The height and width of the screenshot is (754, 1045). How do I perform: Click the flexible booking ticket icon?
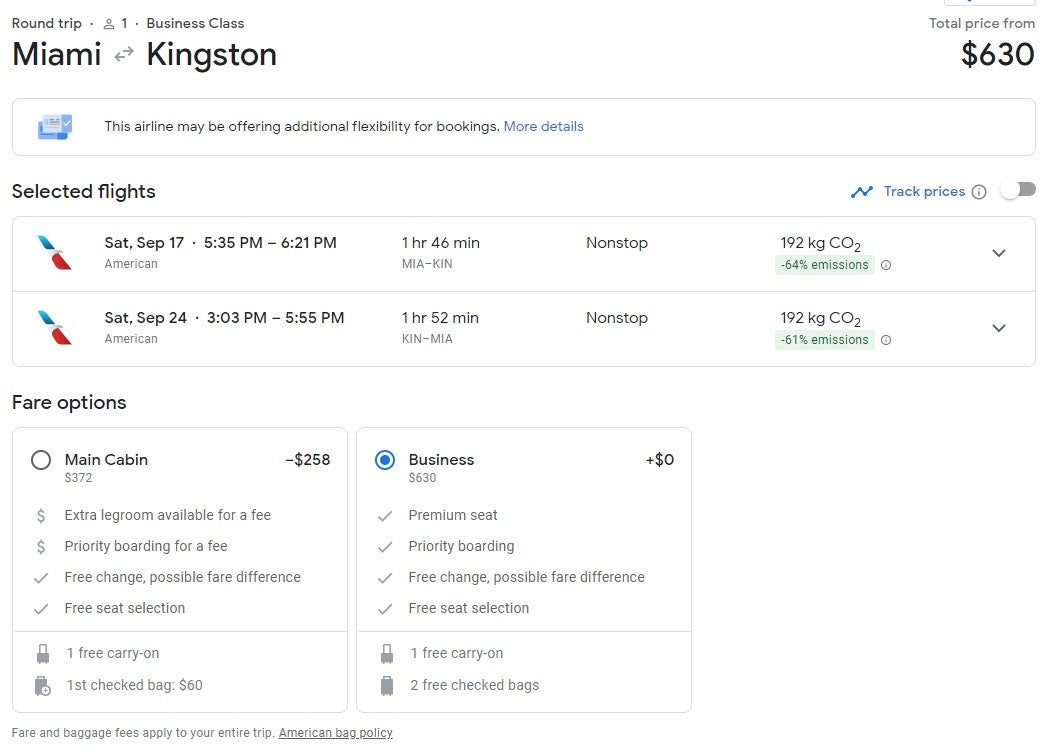[x=55, y=127]
